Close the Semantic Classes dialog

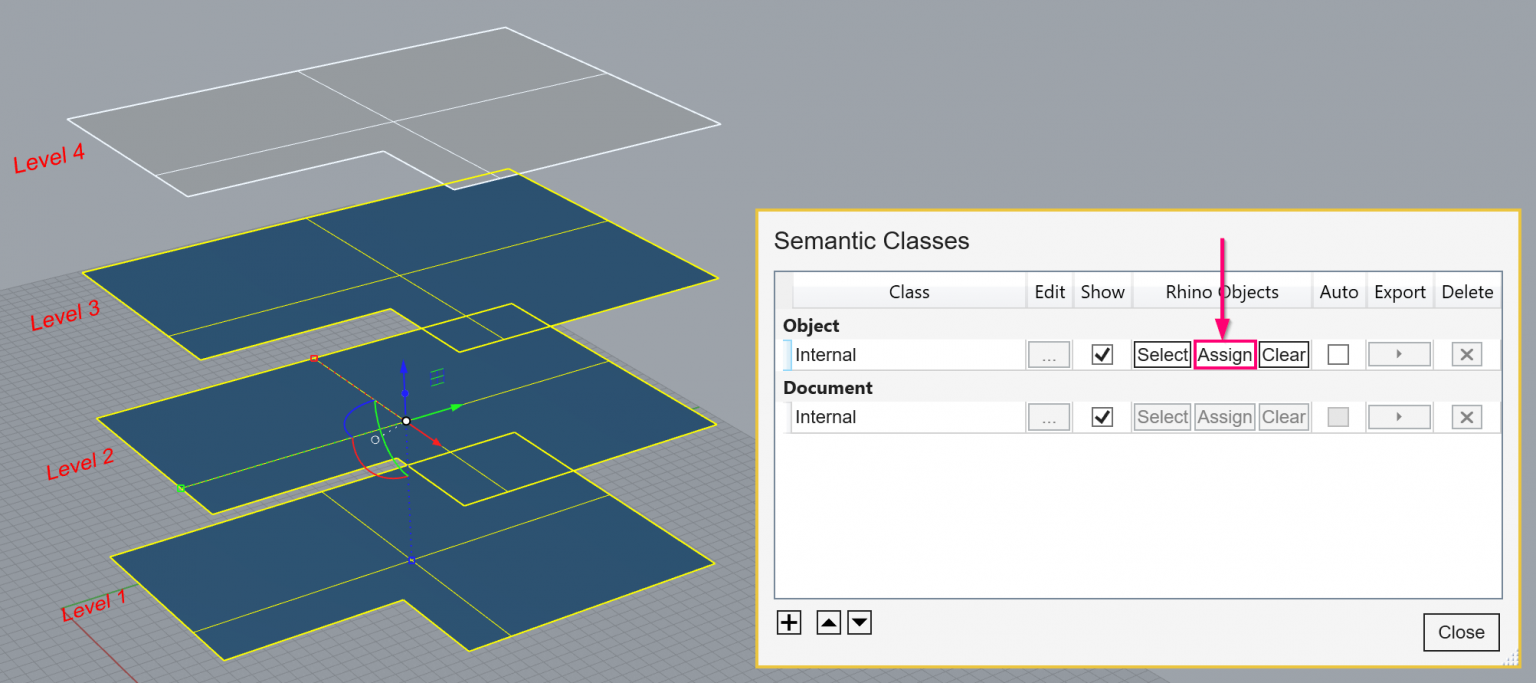point(1461,632)
